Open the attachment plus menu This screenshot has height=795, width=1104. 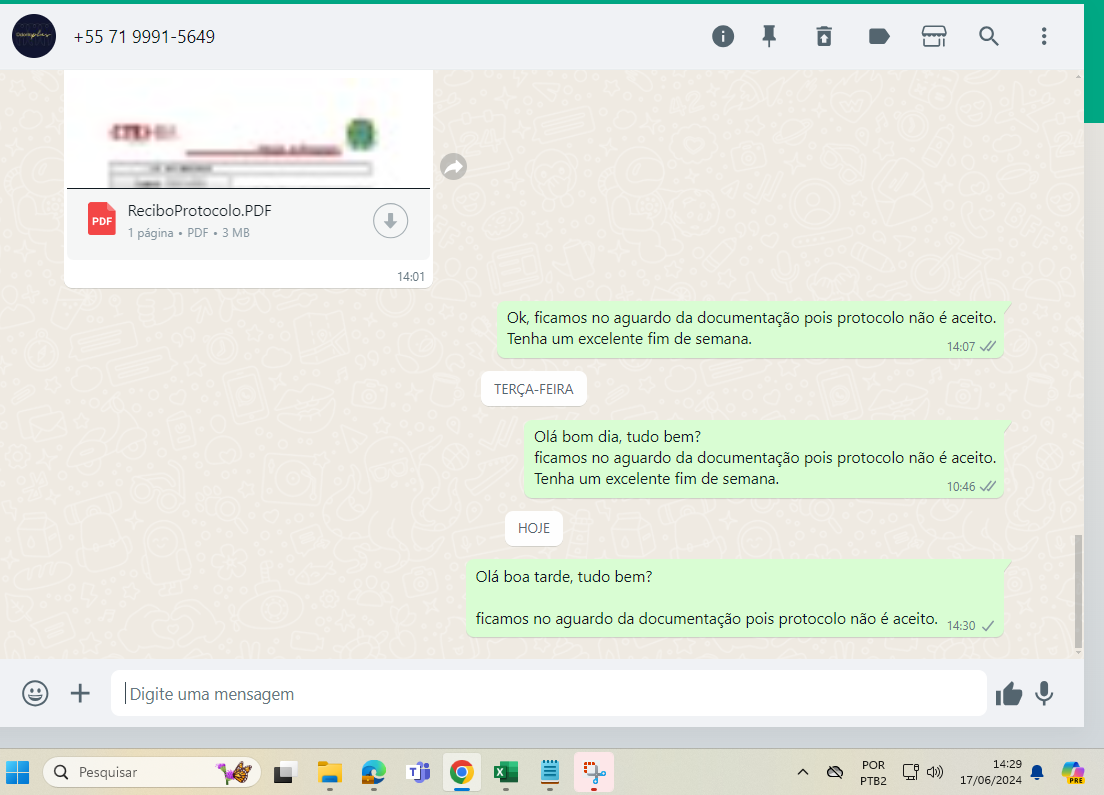pyautogui.click(x=80, y=693)
